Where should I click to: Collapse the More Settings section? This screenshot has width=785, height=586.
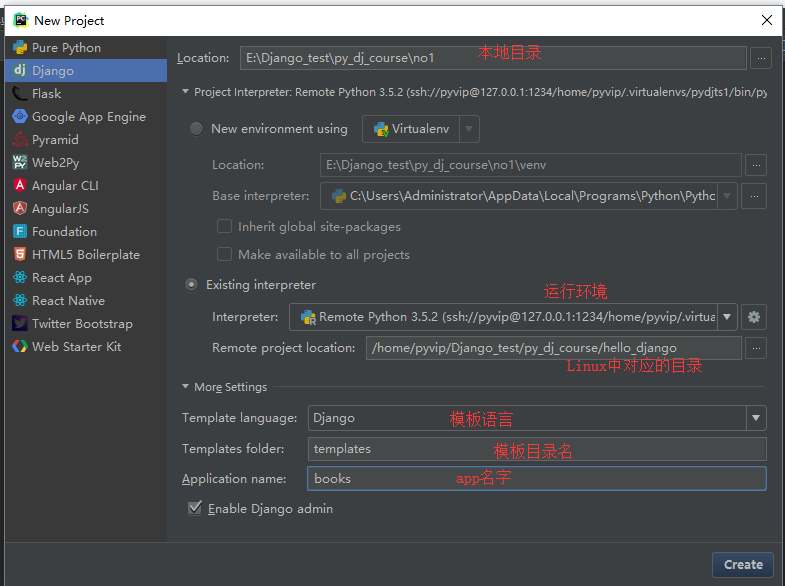tap(185, 386)
